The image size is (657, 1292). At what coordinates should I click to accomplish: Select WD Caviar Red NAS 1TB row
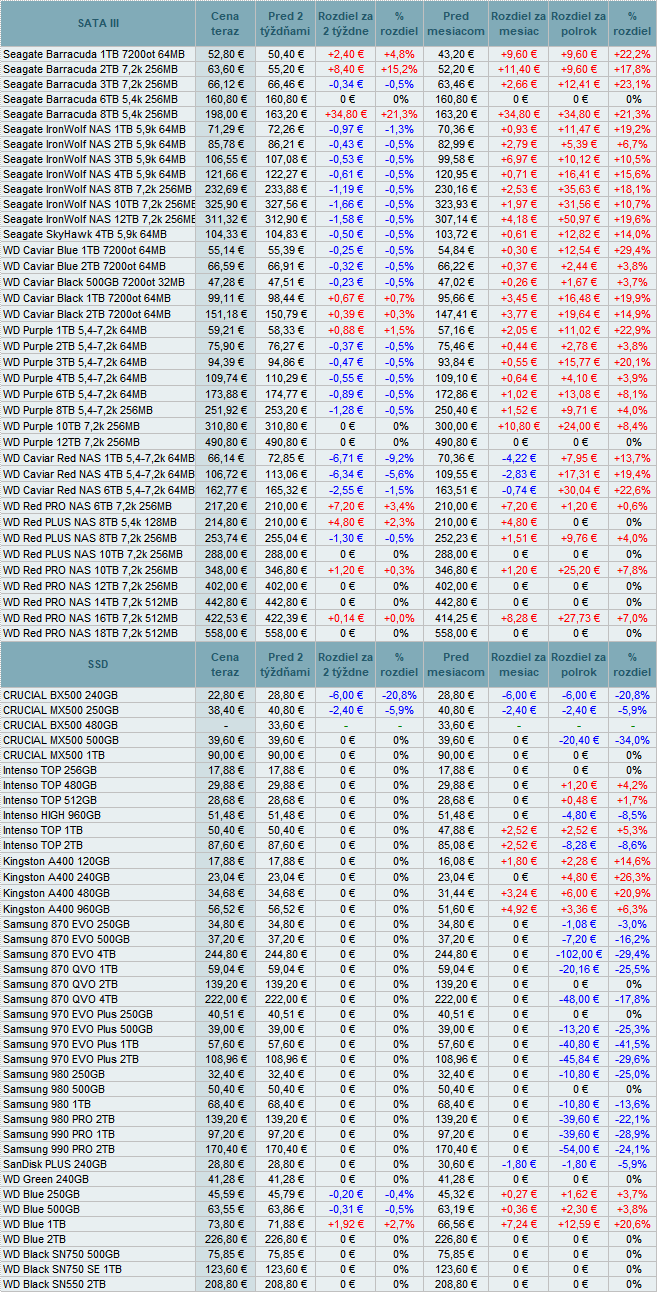(328, 457)
